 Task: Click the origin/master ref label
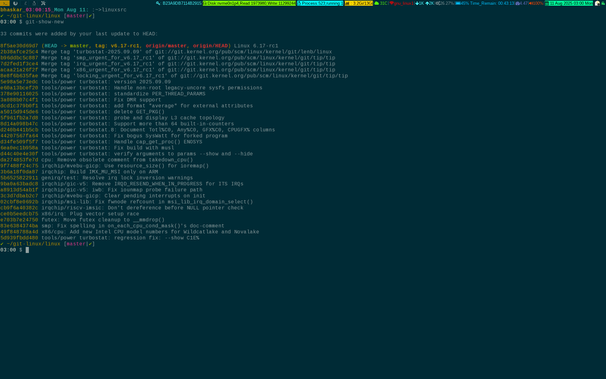[x=166, y=46]
